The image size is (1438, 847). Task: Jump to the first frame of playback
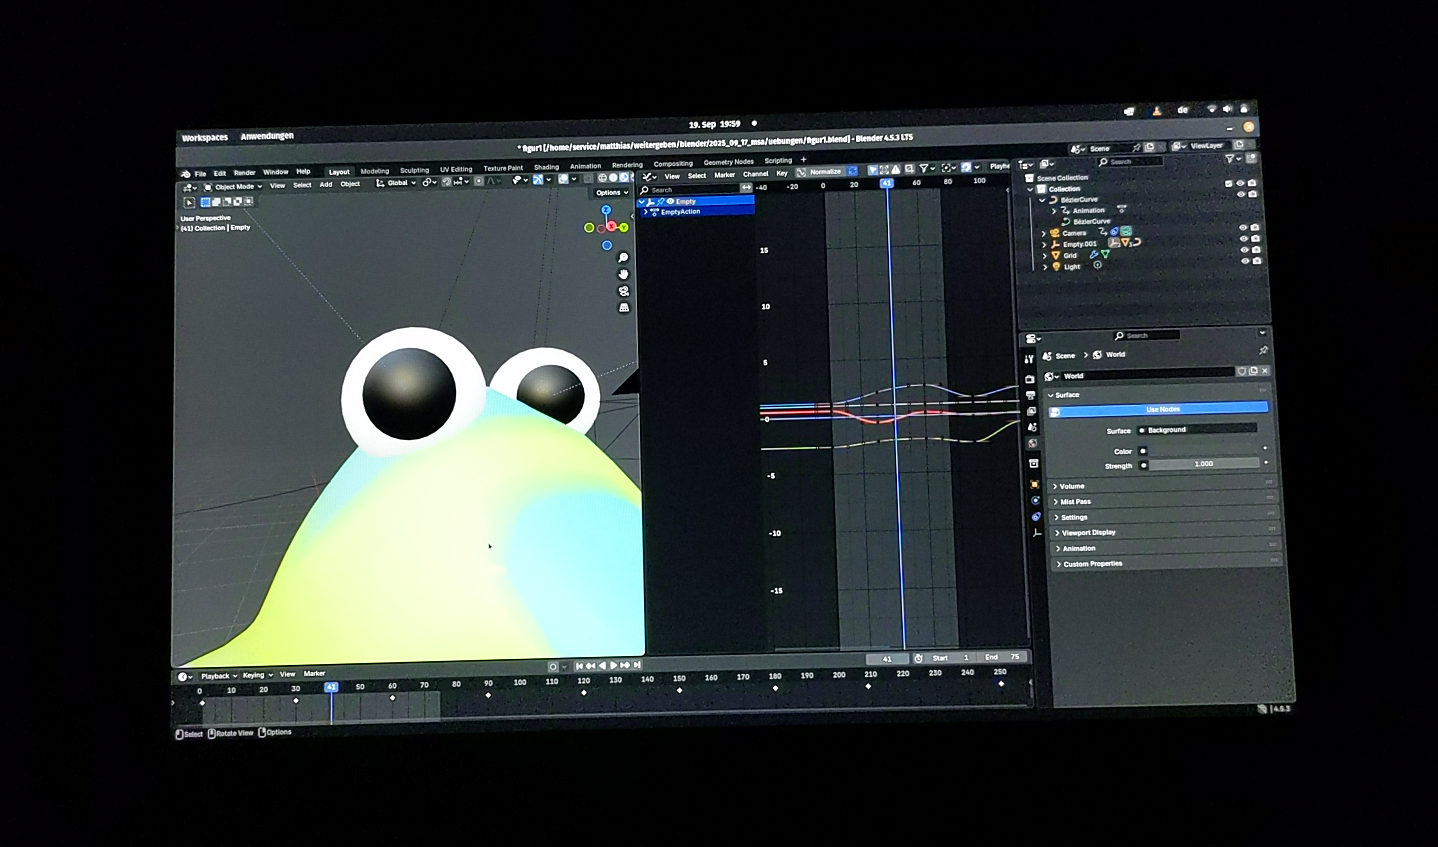click(579, 665)
